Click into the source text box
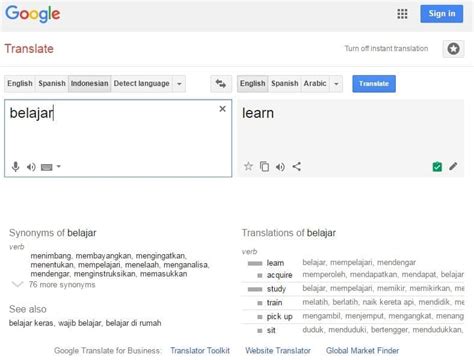This screenshot has width=474, height=360. [118, 138]
